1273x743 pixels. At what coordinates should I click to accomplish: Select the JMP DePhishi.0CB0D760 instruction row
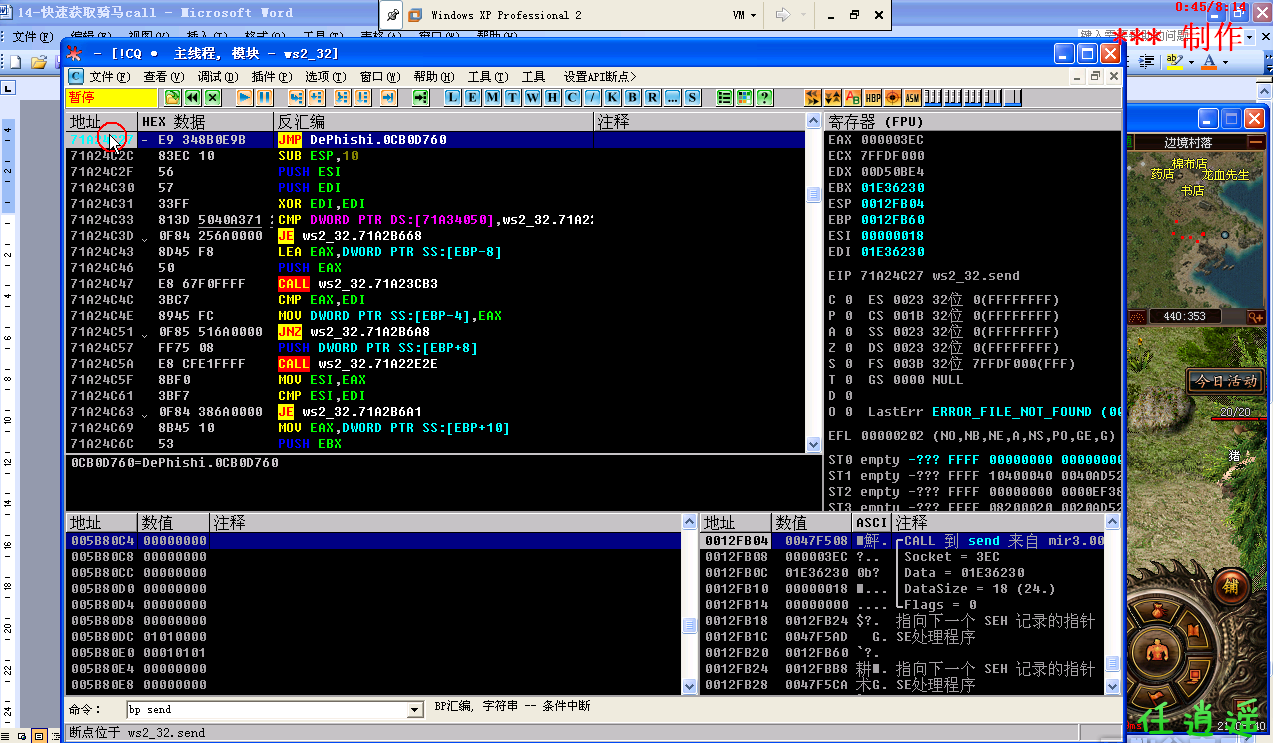point(436,140)
